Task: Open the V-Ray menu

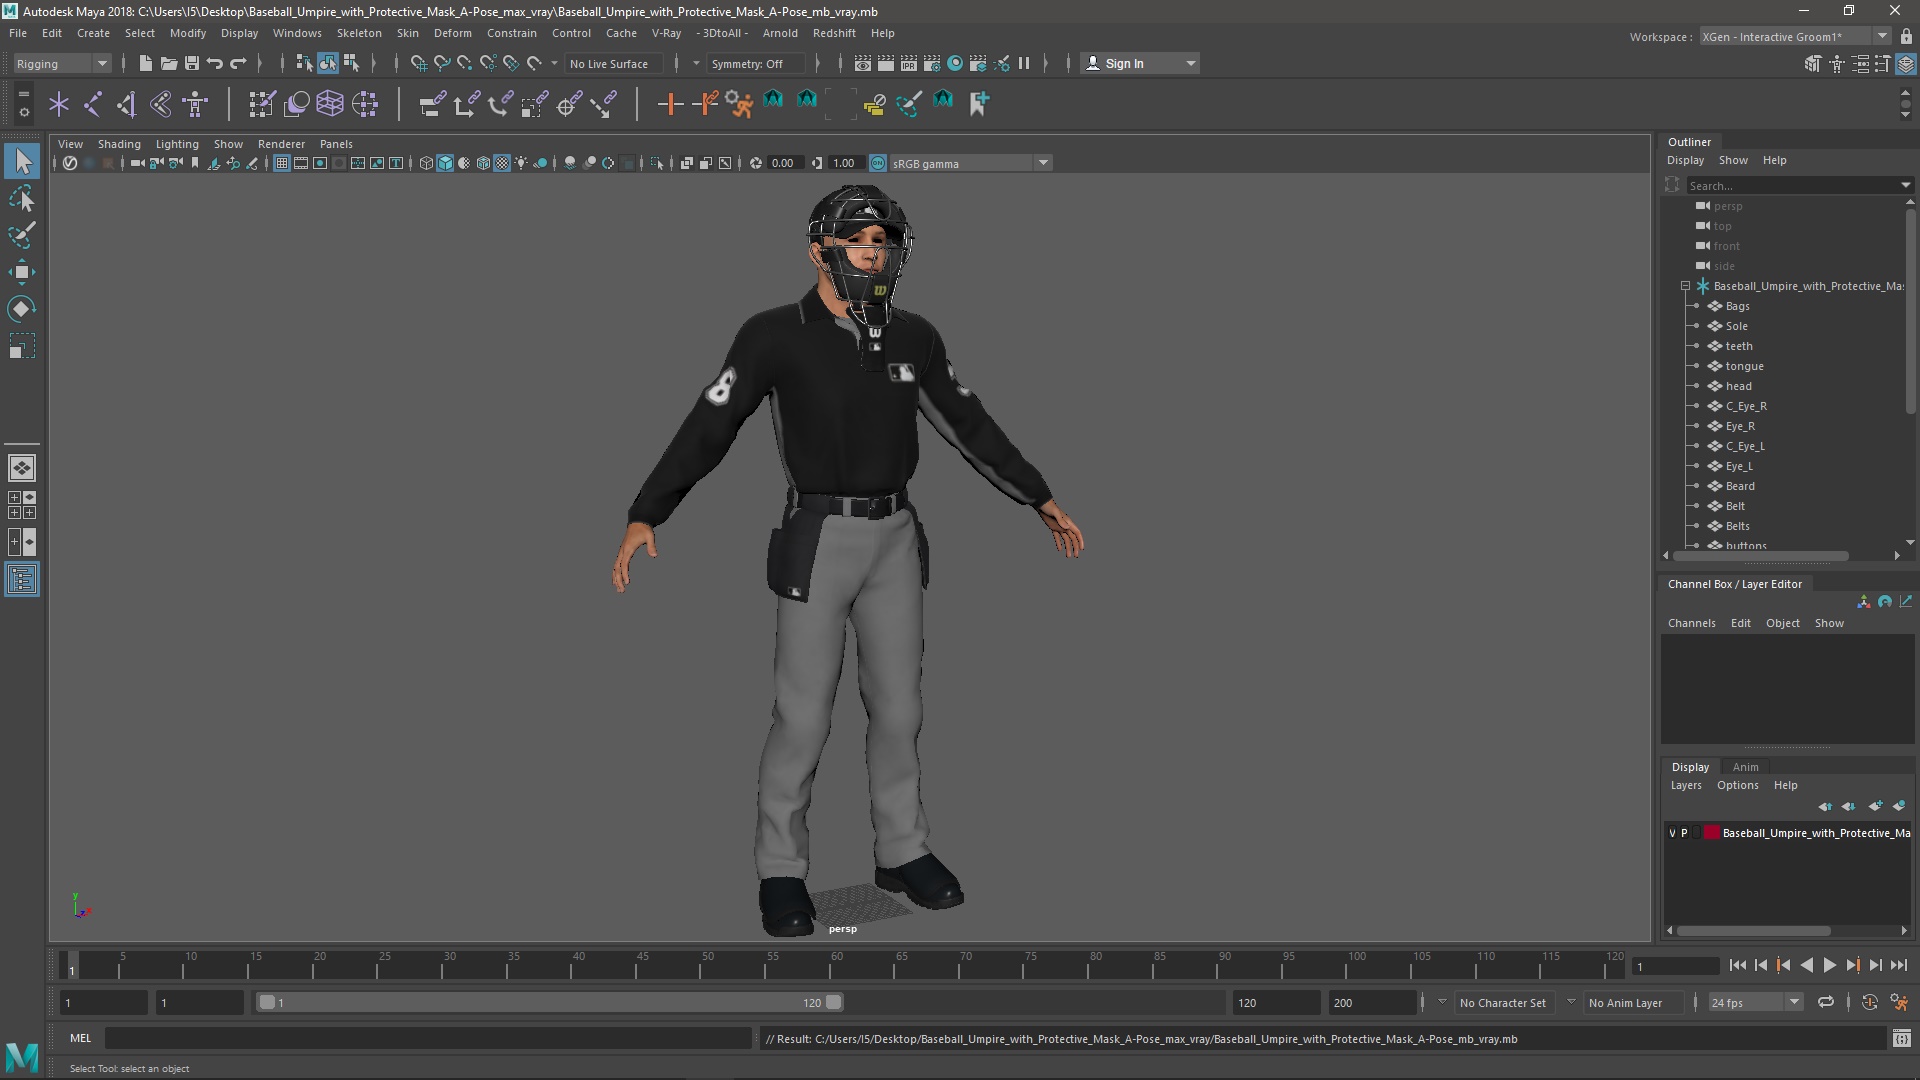Action: pos(666,33)
